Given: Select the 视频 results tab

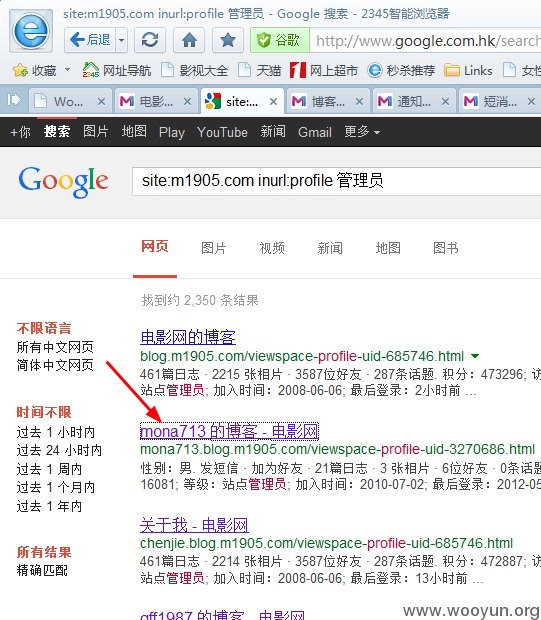Looking at the screenshot, I should coord(272,248).
